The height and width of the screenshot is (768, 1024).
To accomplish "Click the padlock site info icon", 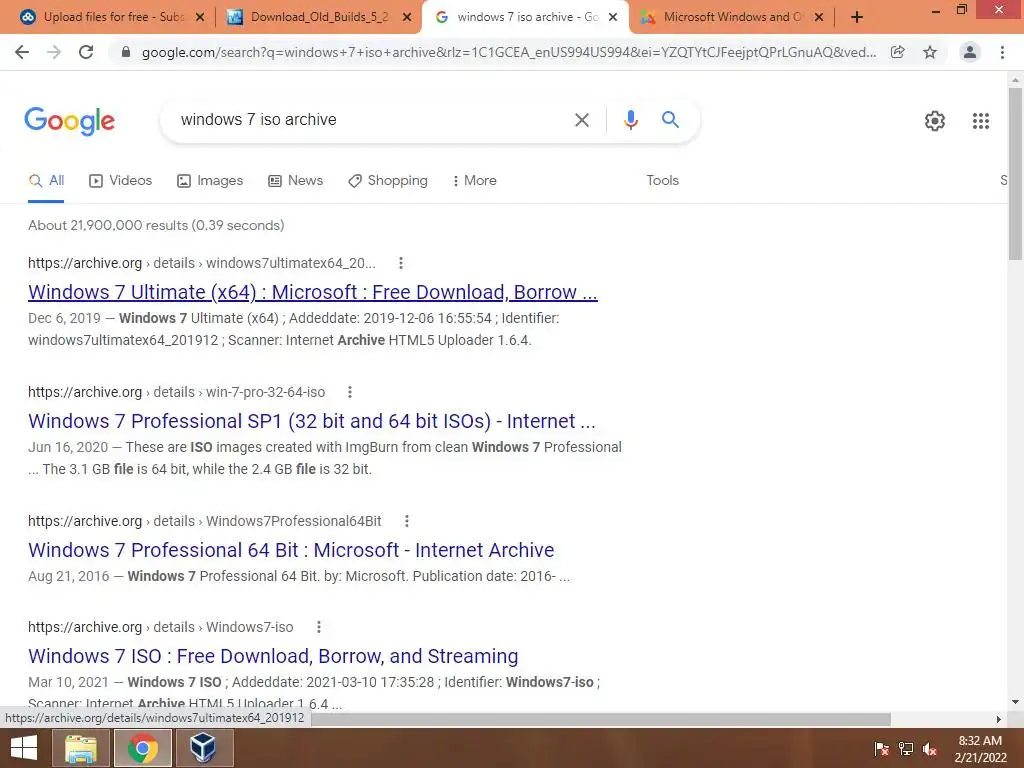I will pos(126,52).
